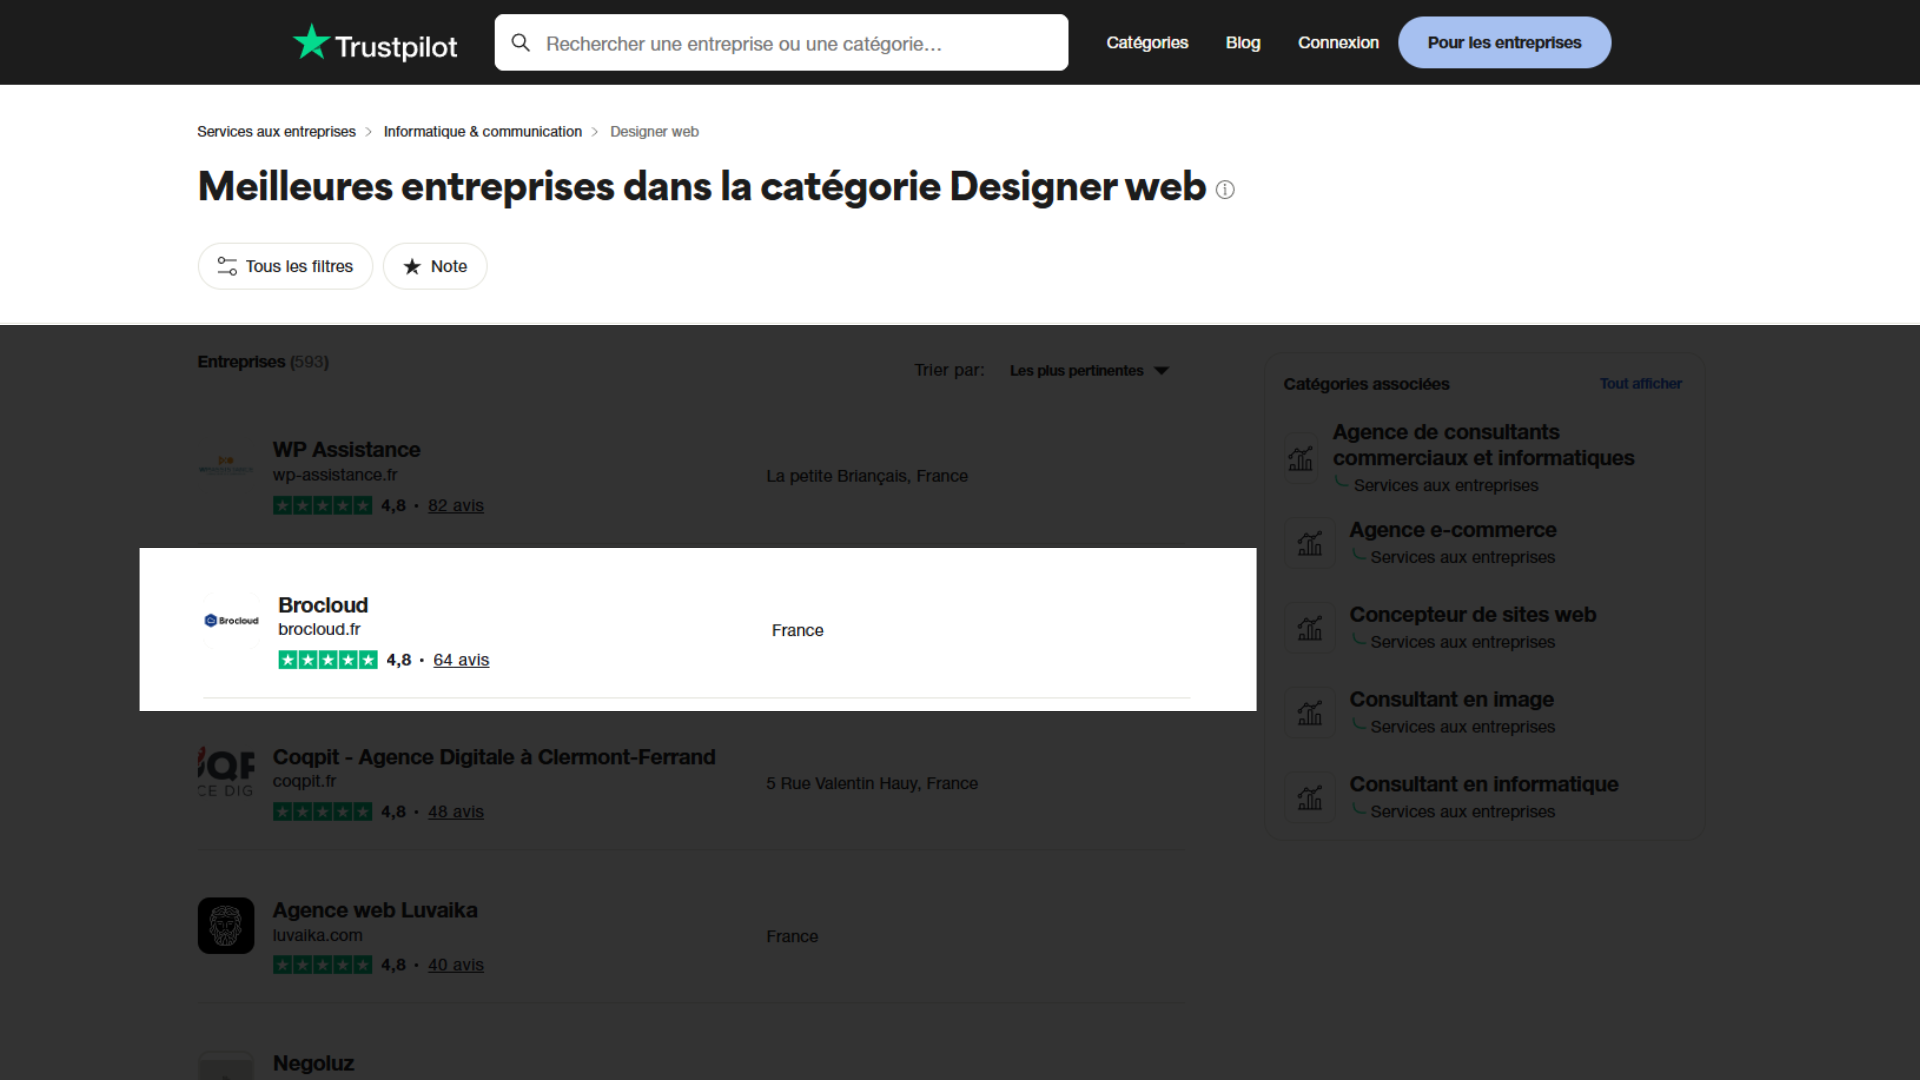Open Coqpit's '48 avis' link

(x=456, y=812)
